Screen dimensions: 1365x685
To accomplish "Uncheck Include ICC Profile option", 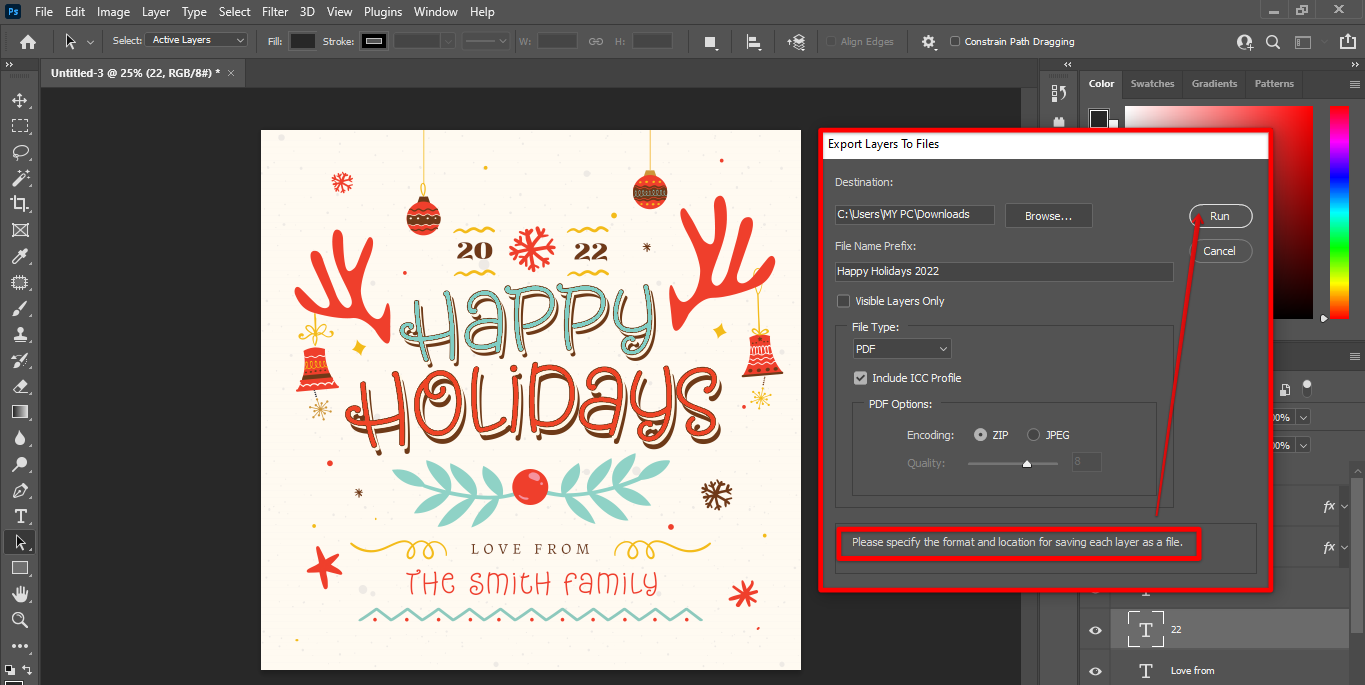I will point(860,378).
